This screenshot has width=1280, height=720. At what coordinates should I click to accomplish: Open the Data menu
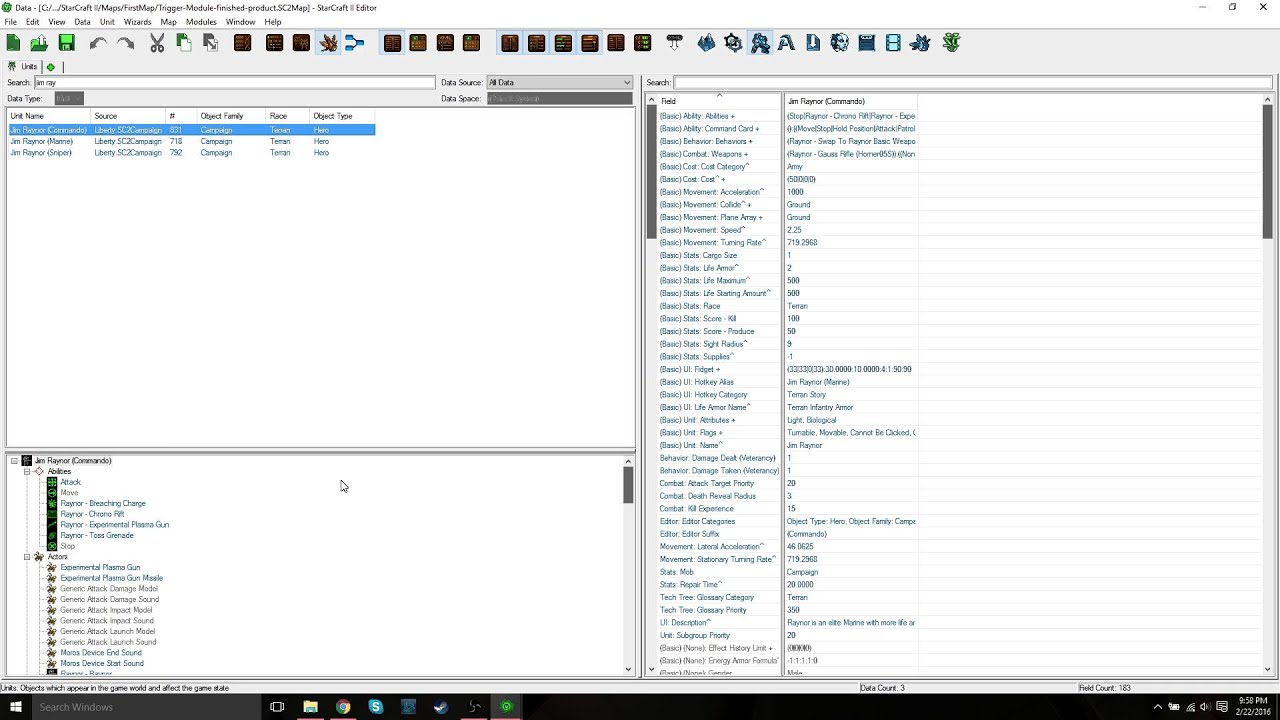pyautogui.click(x=82, y=22)
